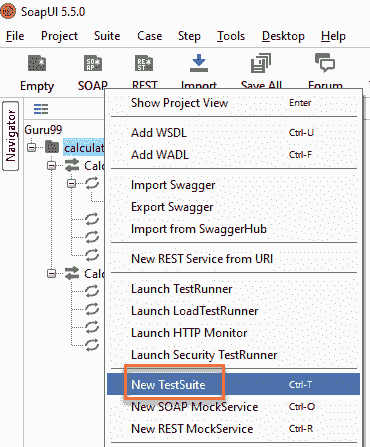
Task: Choose Add WSDL from context menu
Action: click(234, 133)
